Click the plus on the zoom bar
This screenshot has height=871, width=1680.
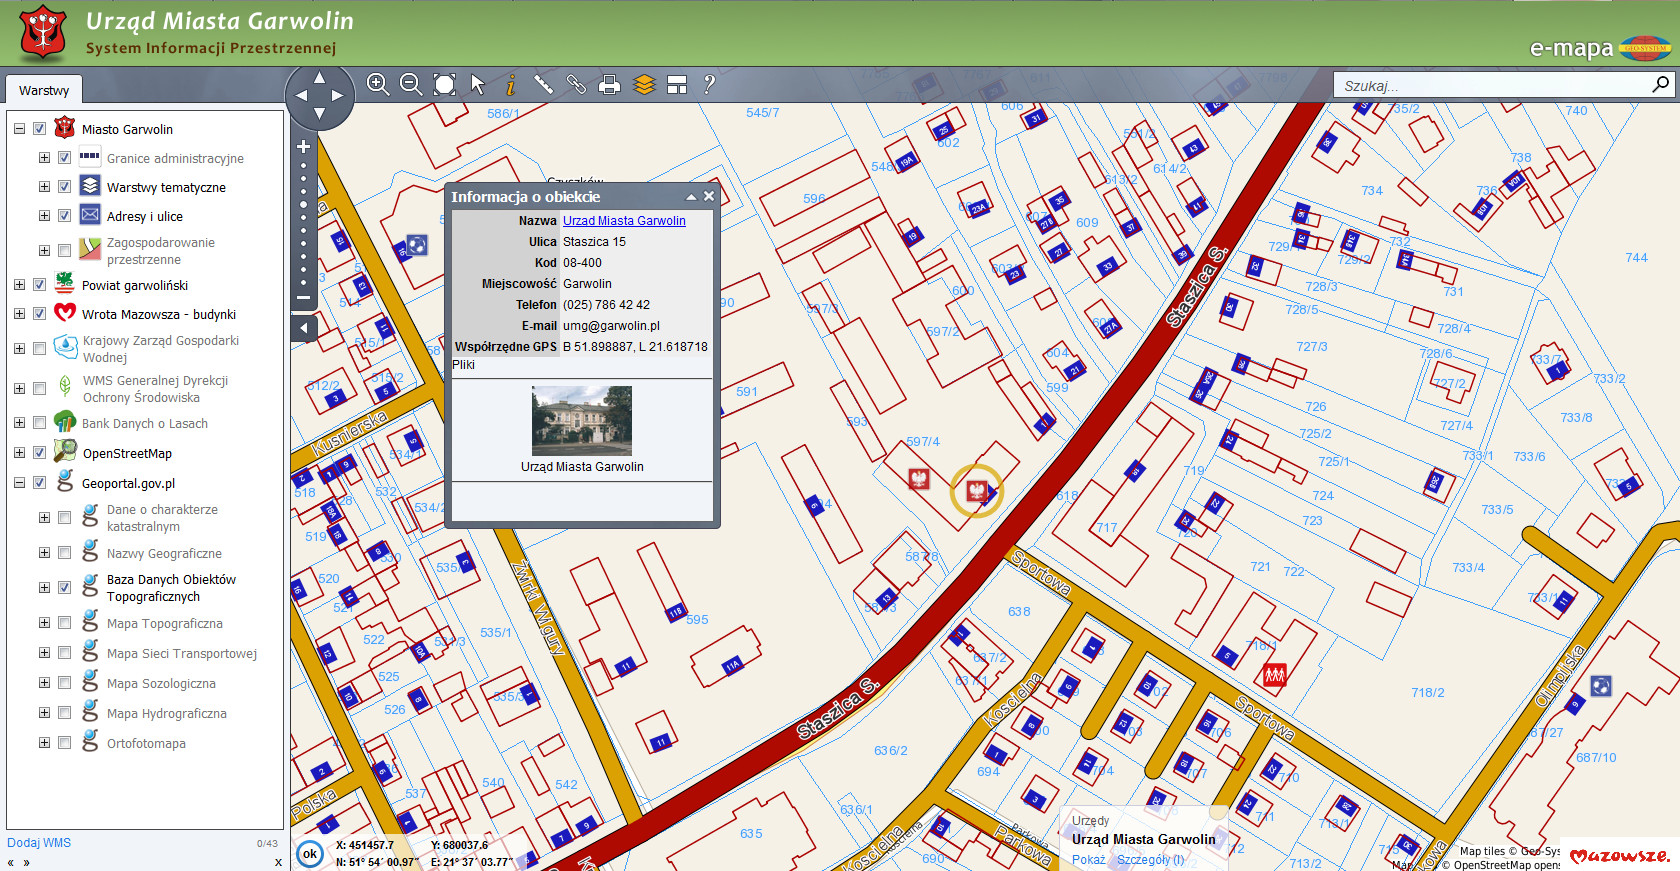[x=304, y=147]
